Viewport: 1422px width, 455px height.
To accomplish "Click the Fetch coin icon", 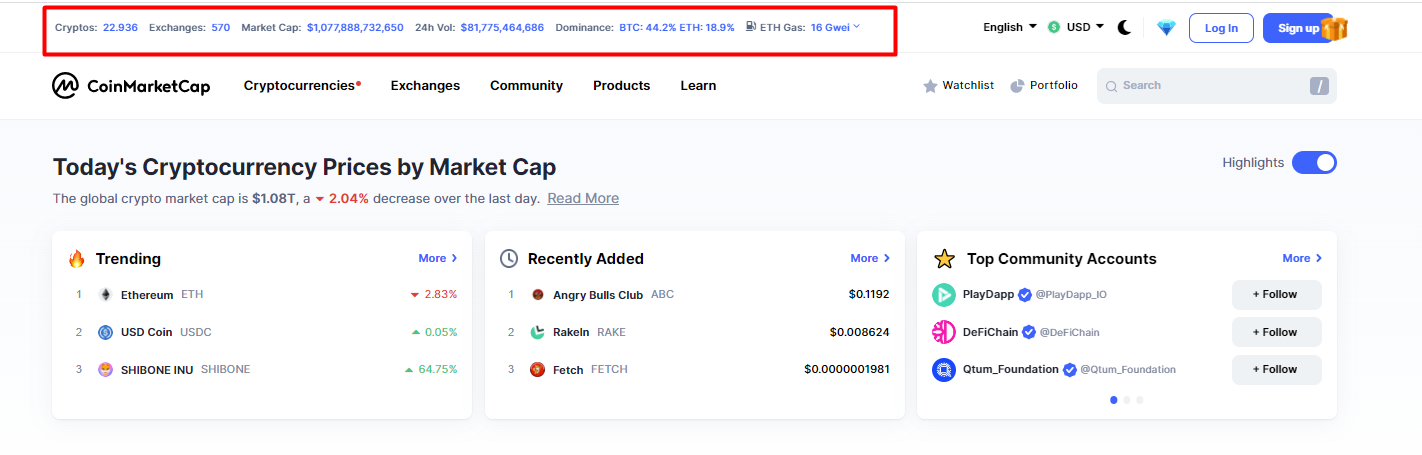I will (x=538, y=370).
